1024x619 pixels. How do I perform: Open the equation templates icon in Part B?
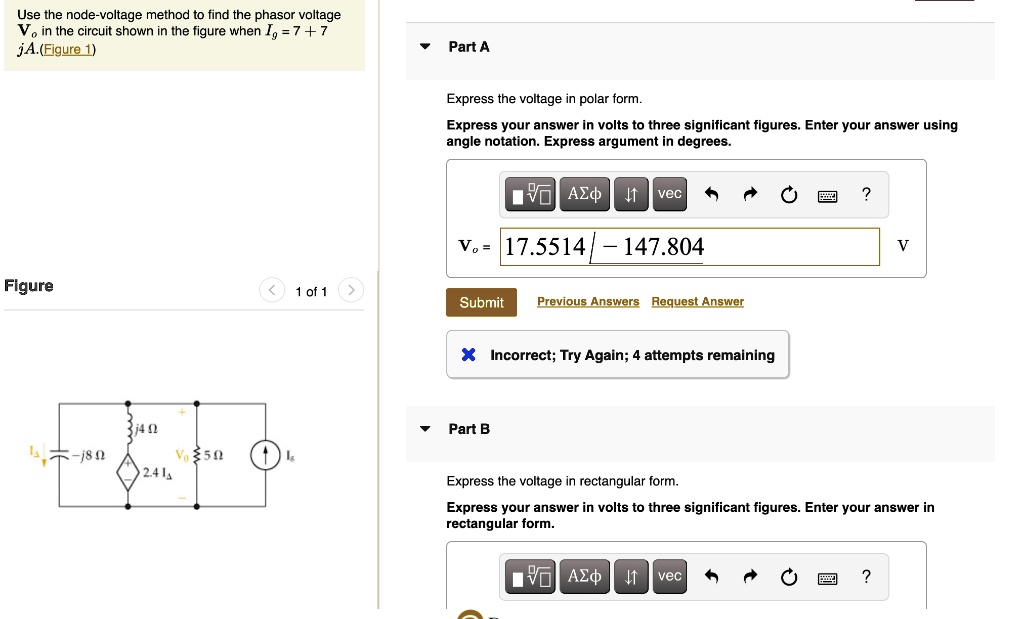tap(529, 576)
